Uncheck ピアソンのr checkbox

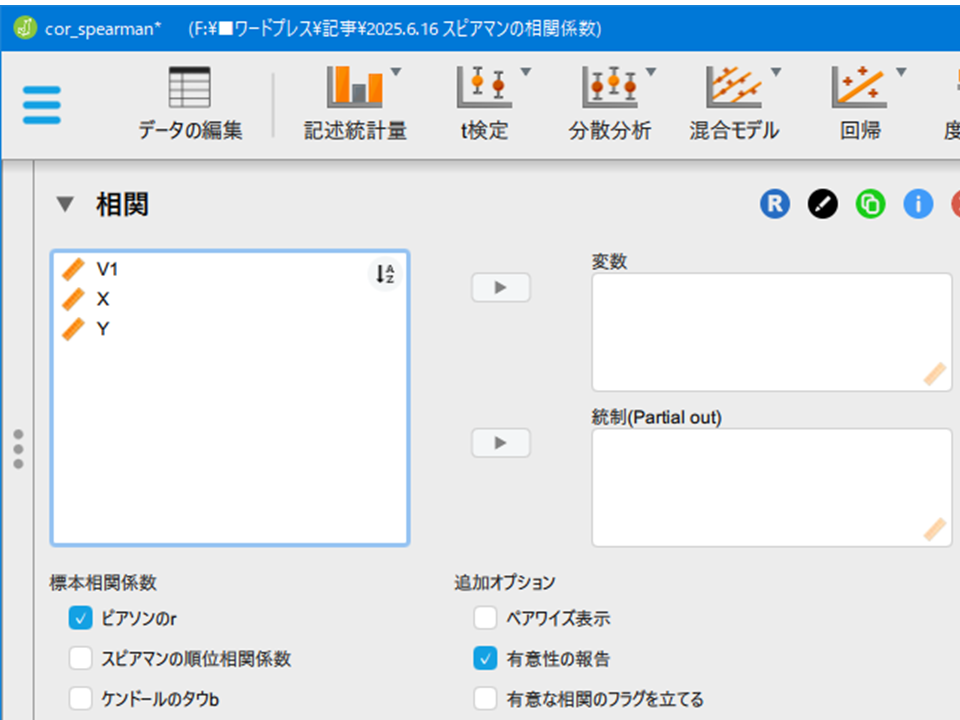tap(81, 618)
